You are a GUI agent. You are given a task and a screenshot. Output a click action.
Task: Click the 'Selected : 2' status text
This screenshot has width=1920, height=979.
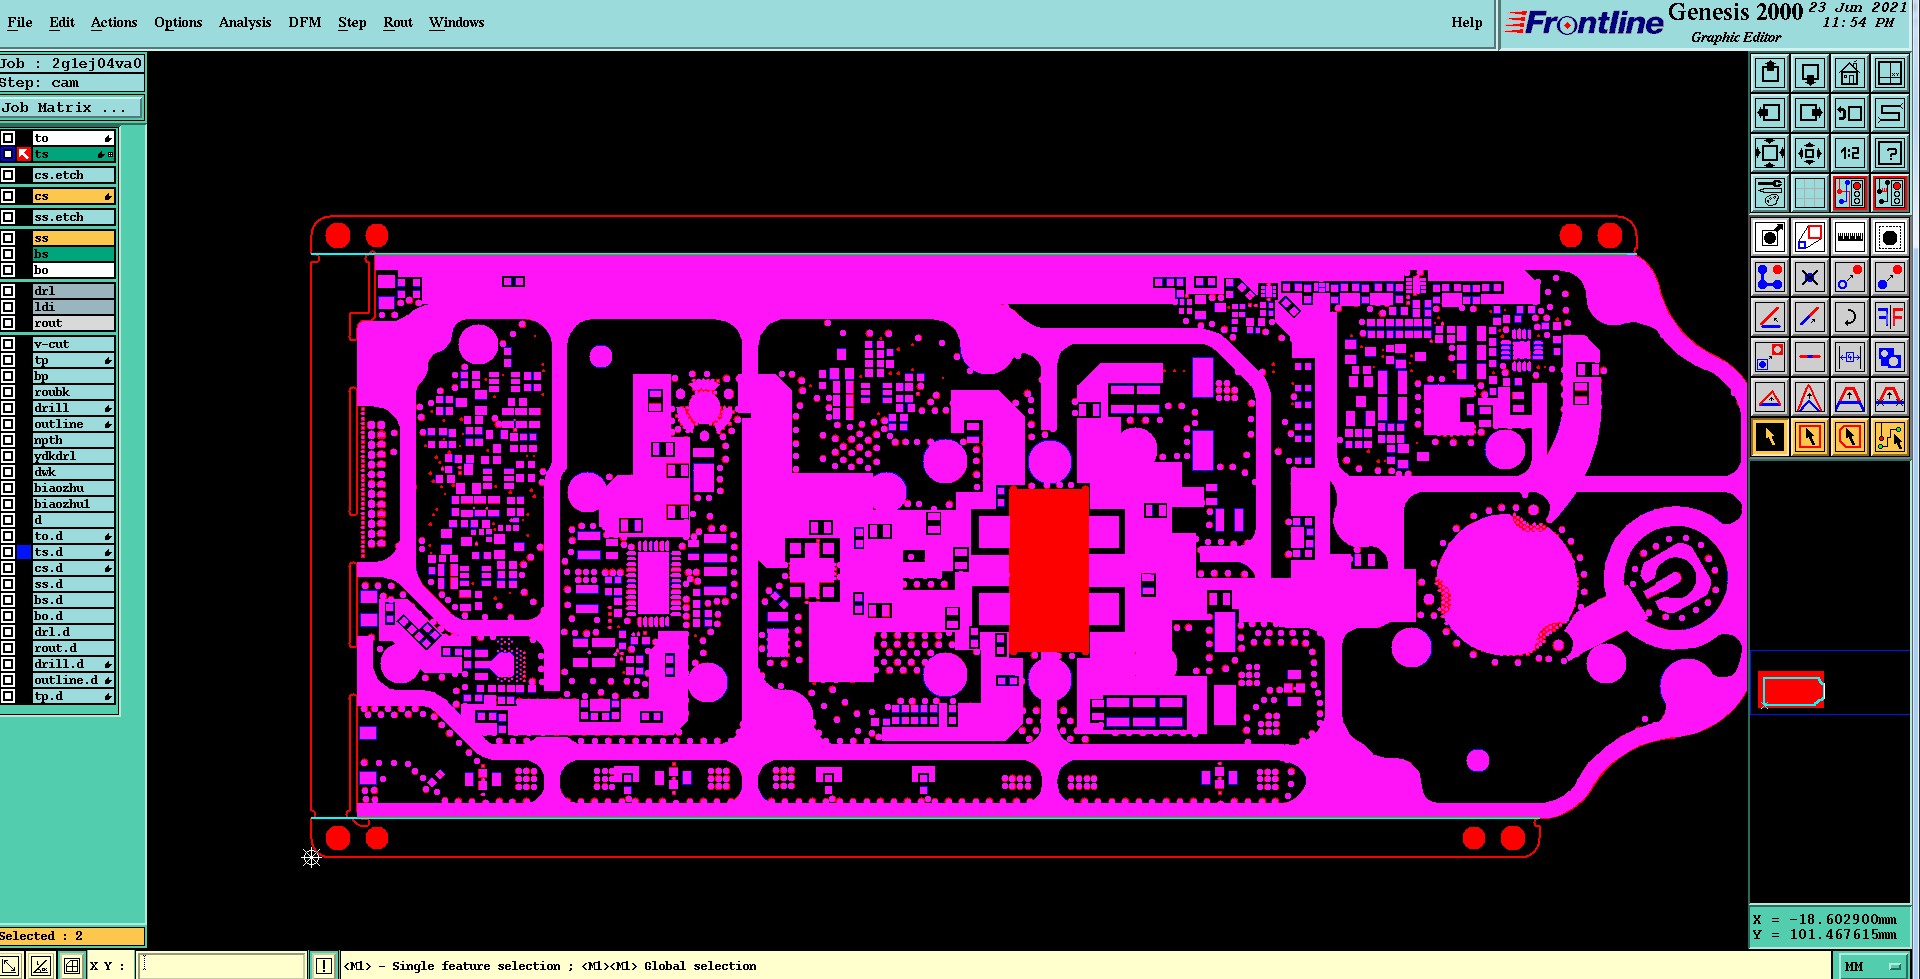coord(42,936)
